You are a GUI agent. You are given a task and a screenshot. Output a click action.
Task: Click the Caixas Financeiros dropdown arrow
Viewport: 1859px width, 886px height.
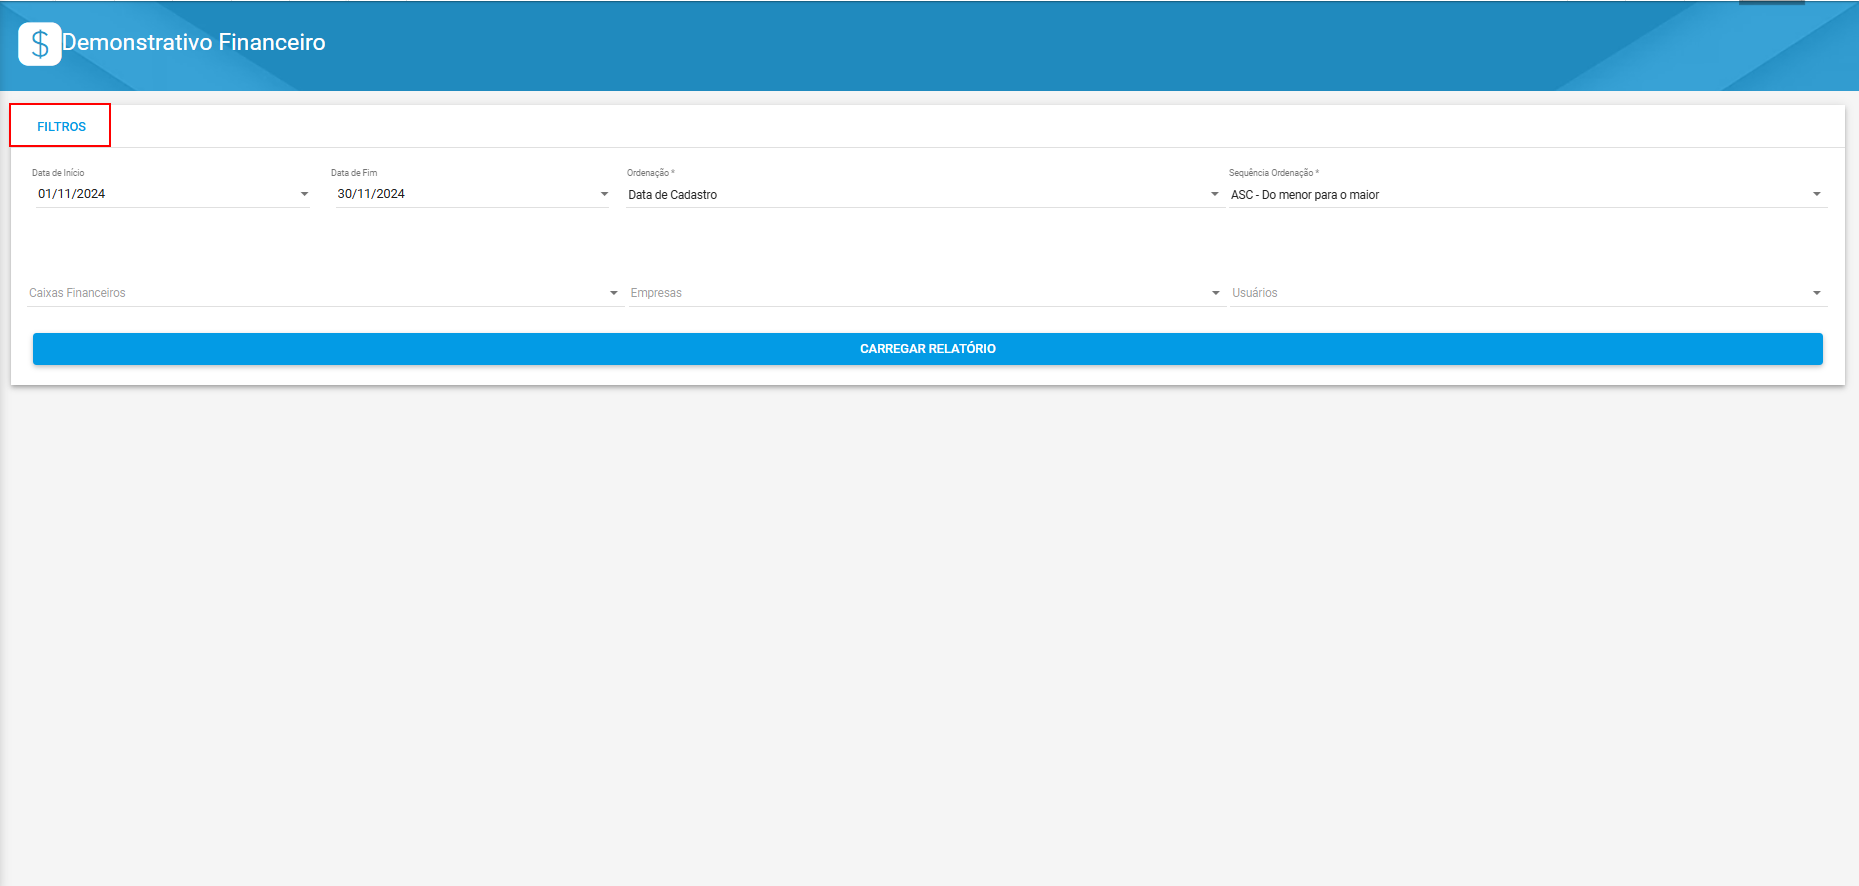pos(614,293)
